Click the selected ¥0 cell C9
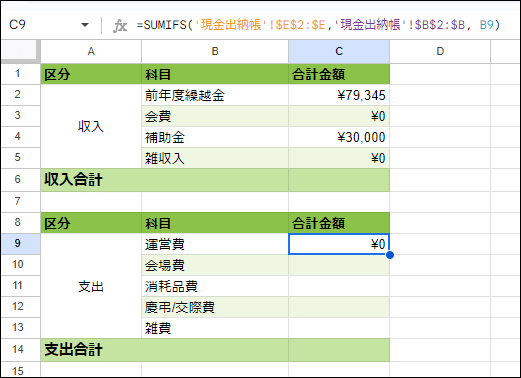Screen dimensions: 521x378 (x=339, y=244)
